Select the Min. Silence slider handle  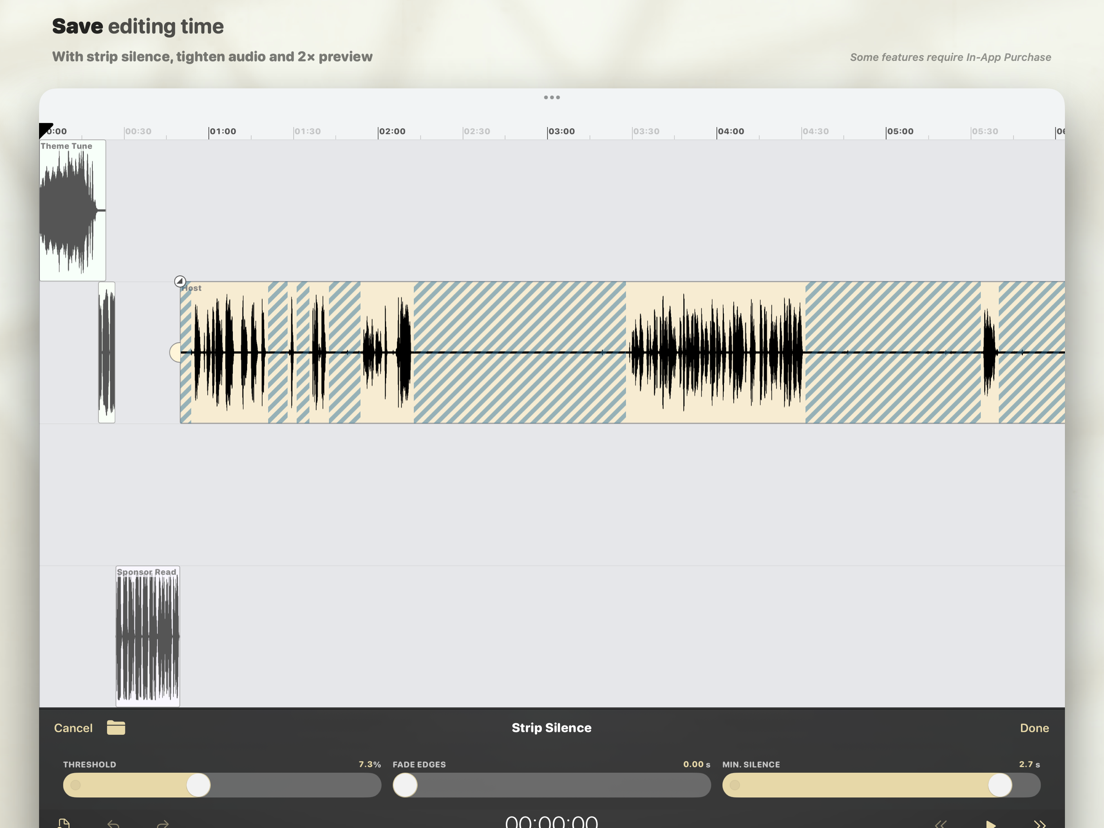point(1000,785)
